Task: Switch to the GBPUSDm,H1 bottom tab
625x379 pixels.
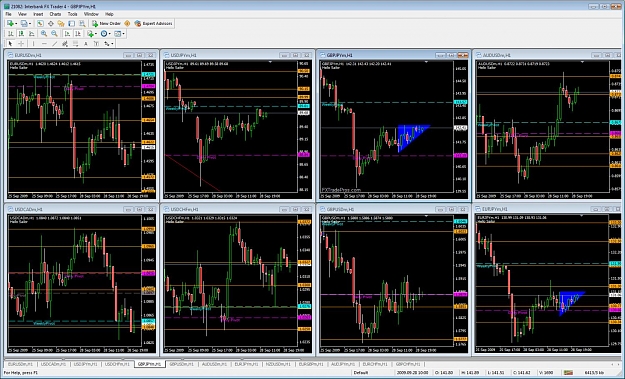Action: tap(181, 364)
